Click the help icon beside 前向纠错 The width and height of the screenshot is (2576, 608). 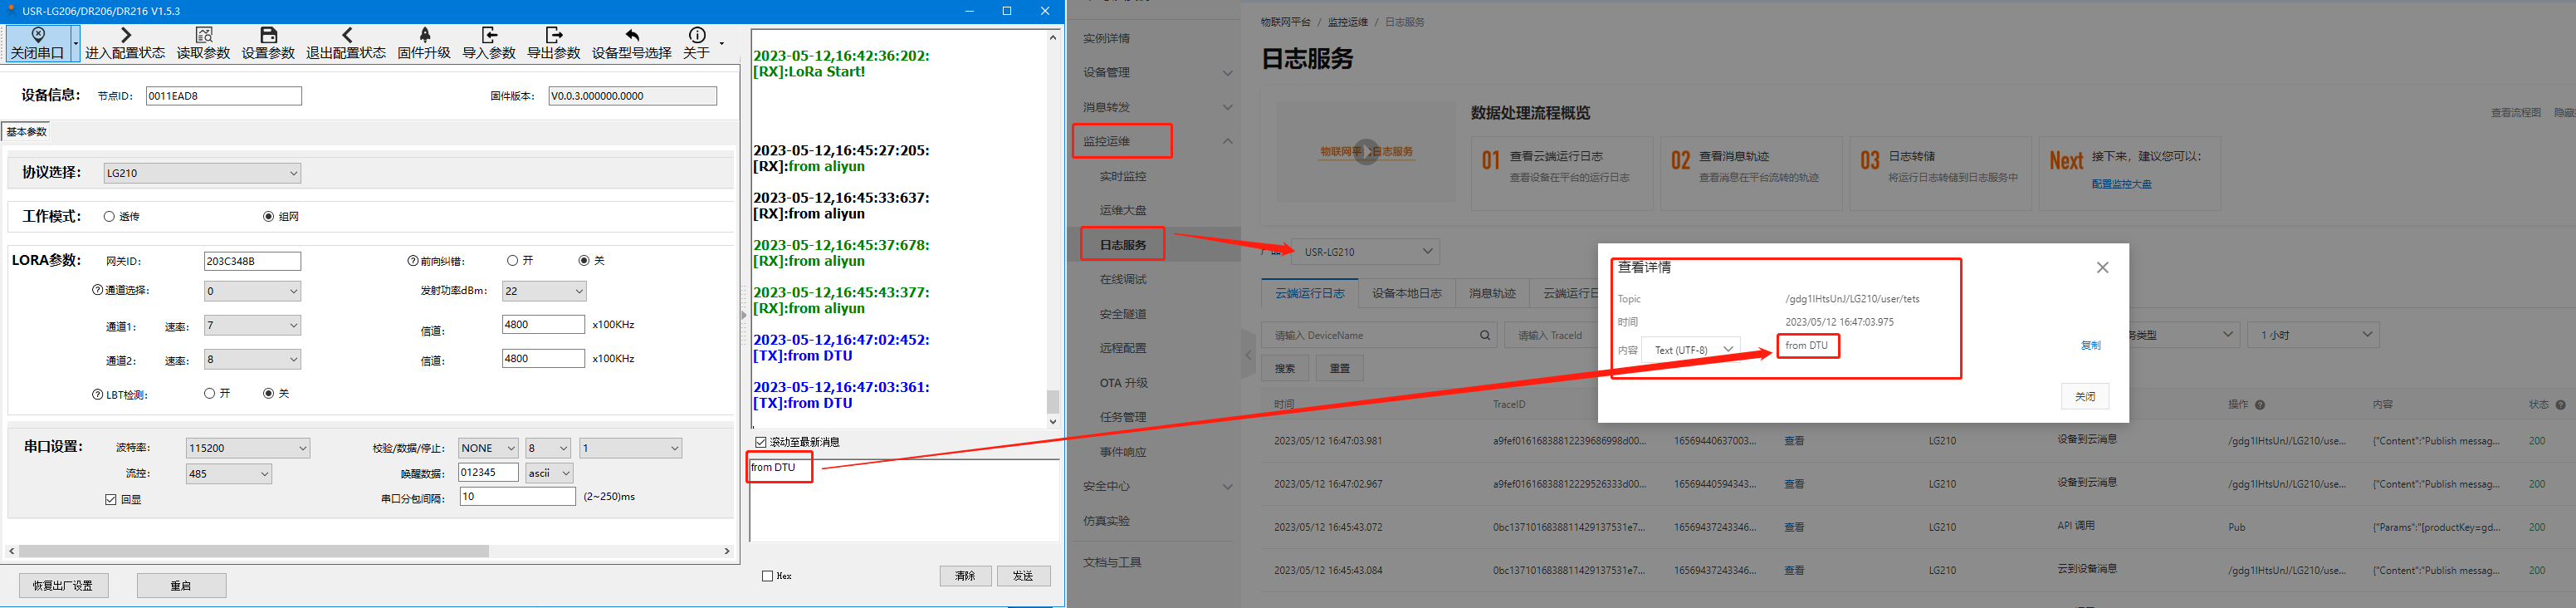tap(412, 261)
